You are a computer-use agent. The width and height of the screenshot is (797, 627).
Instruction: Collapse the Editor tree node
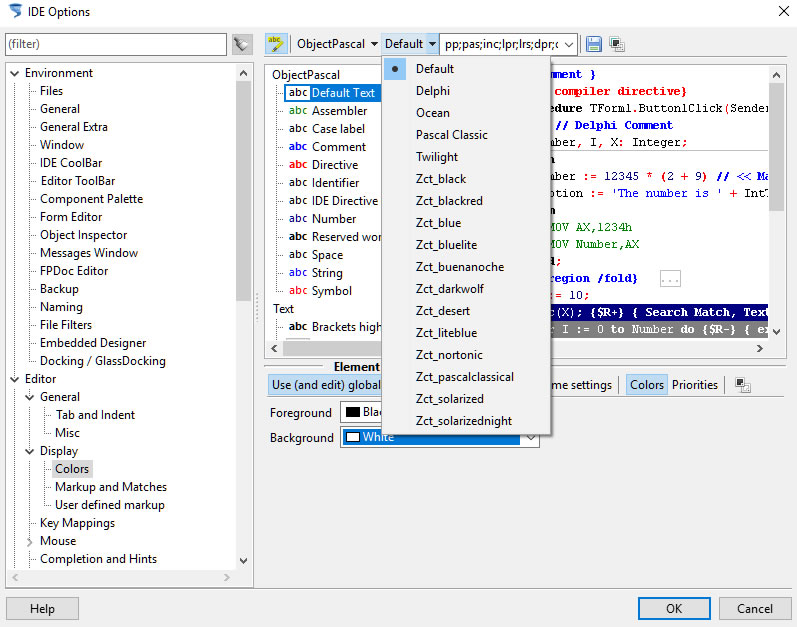15,379
